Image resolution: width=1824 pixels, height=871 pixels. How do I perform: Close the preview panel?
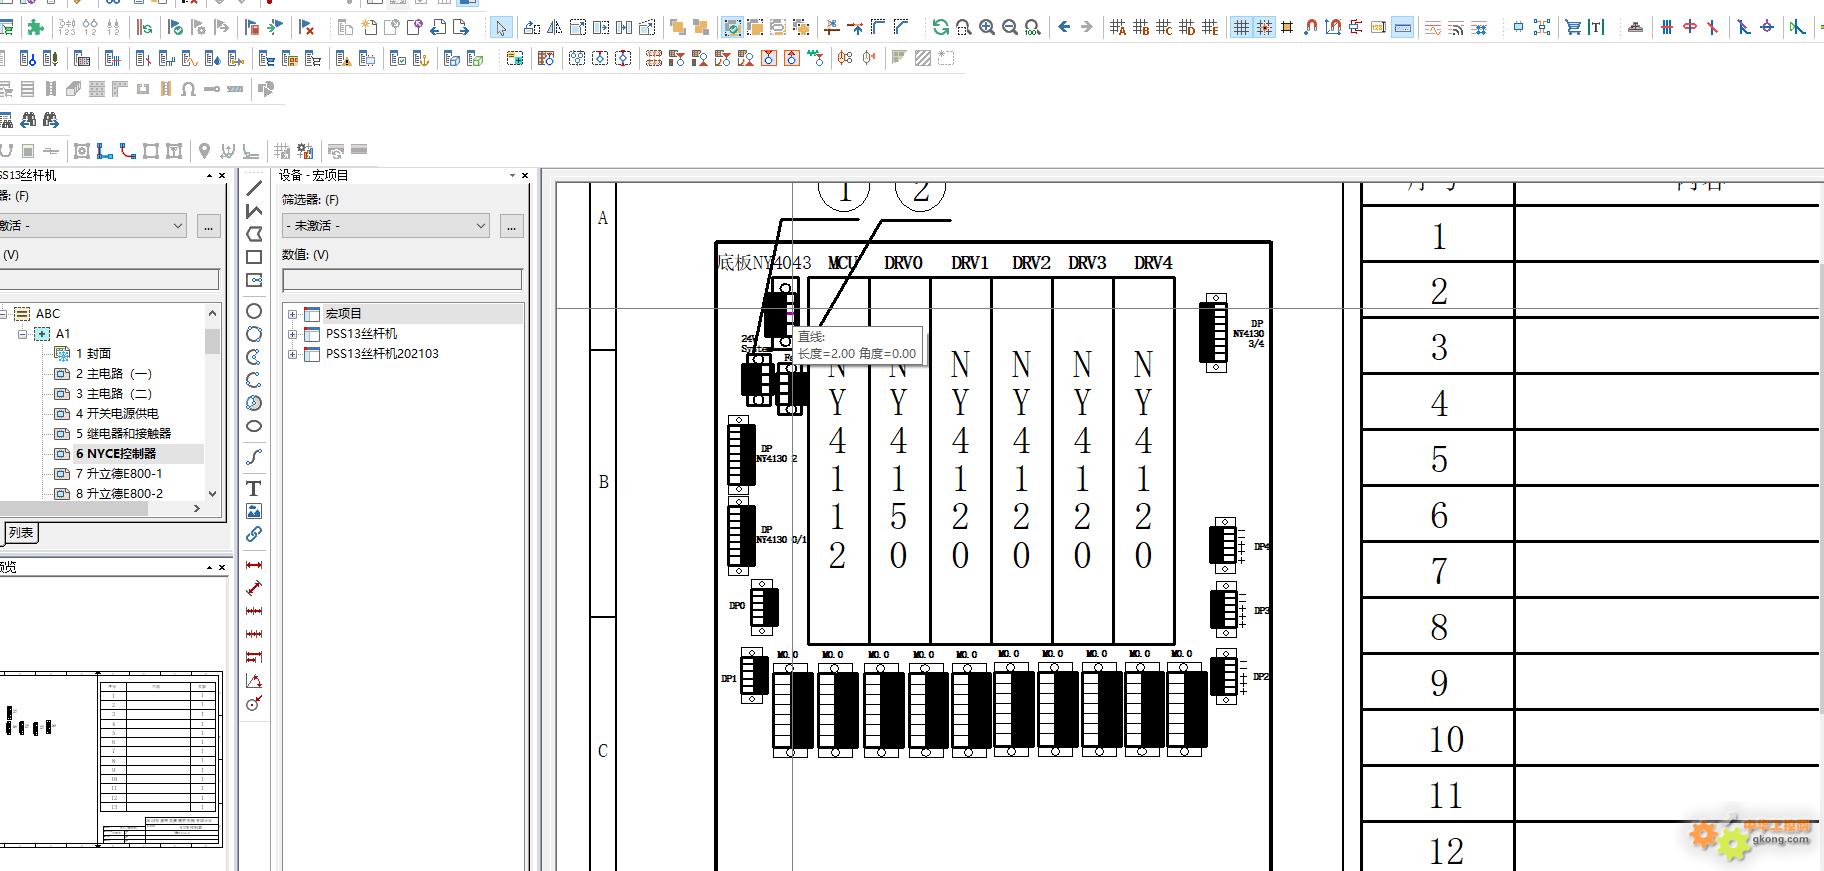coord(223,567)
